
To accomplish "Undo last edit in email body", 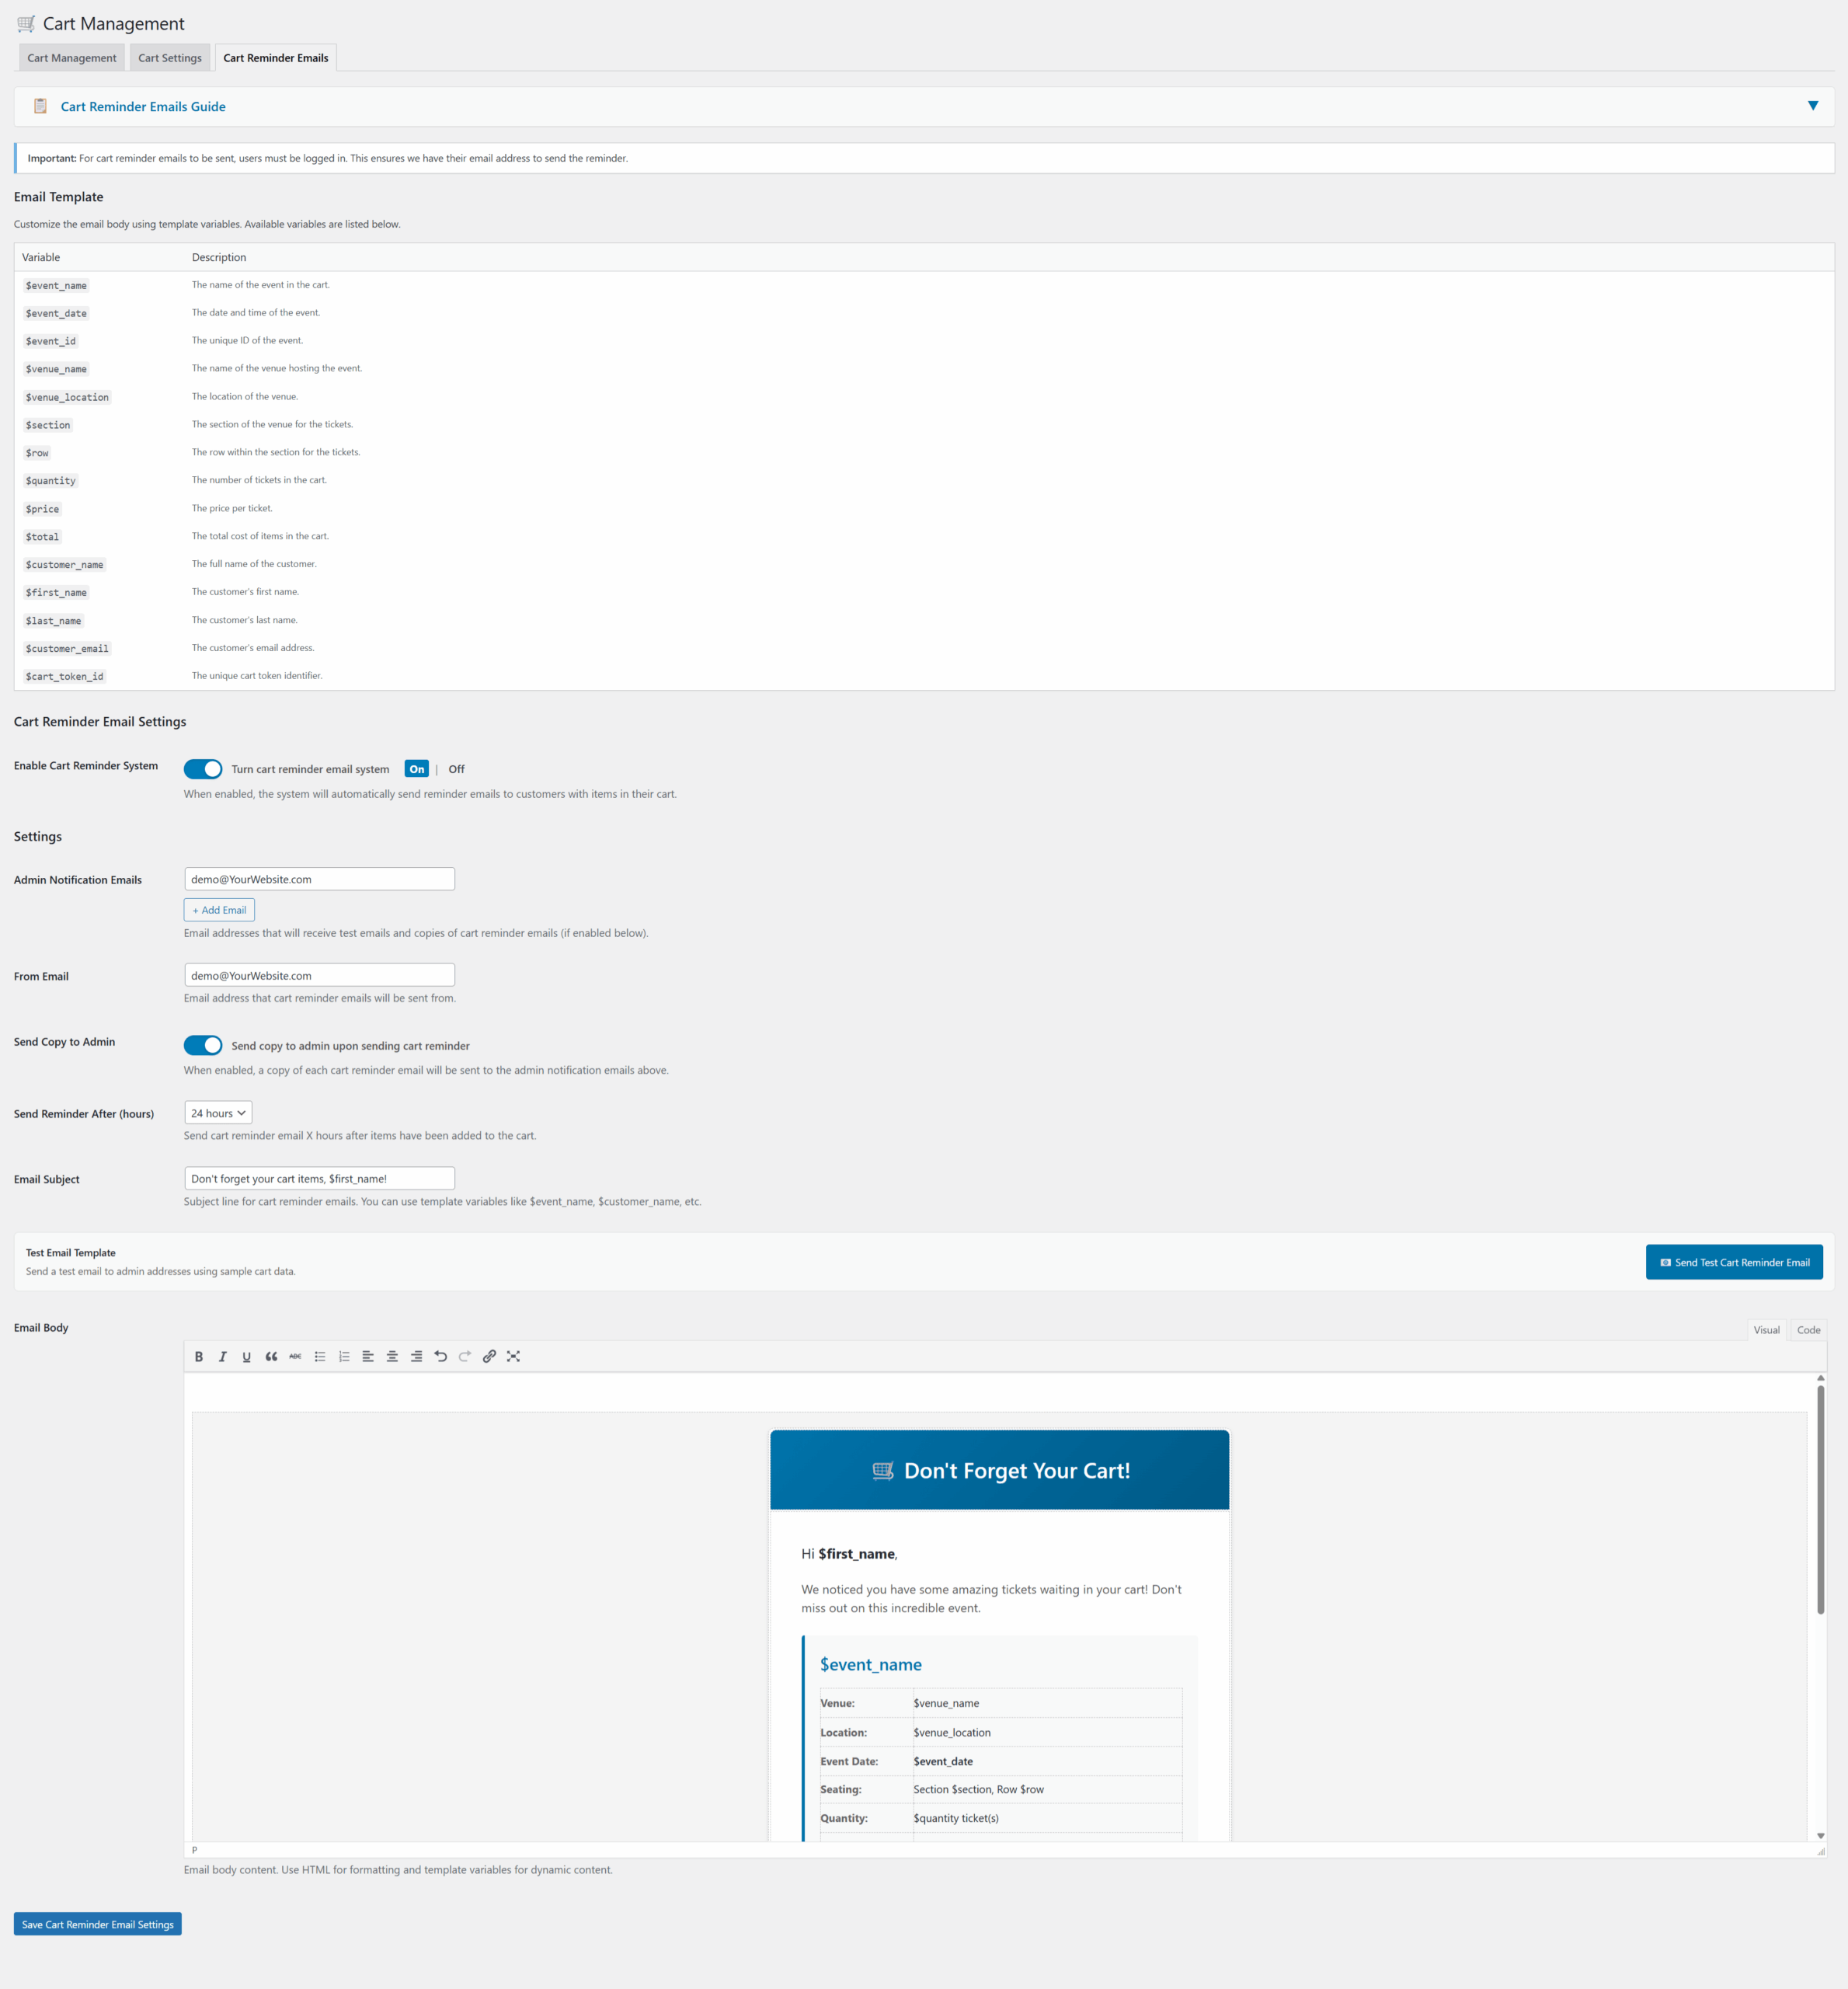I will (440, 1356).
